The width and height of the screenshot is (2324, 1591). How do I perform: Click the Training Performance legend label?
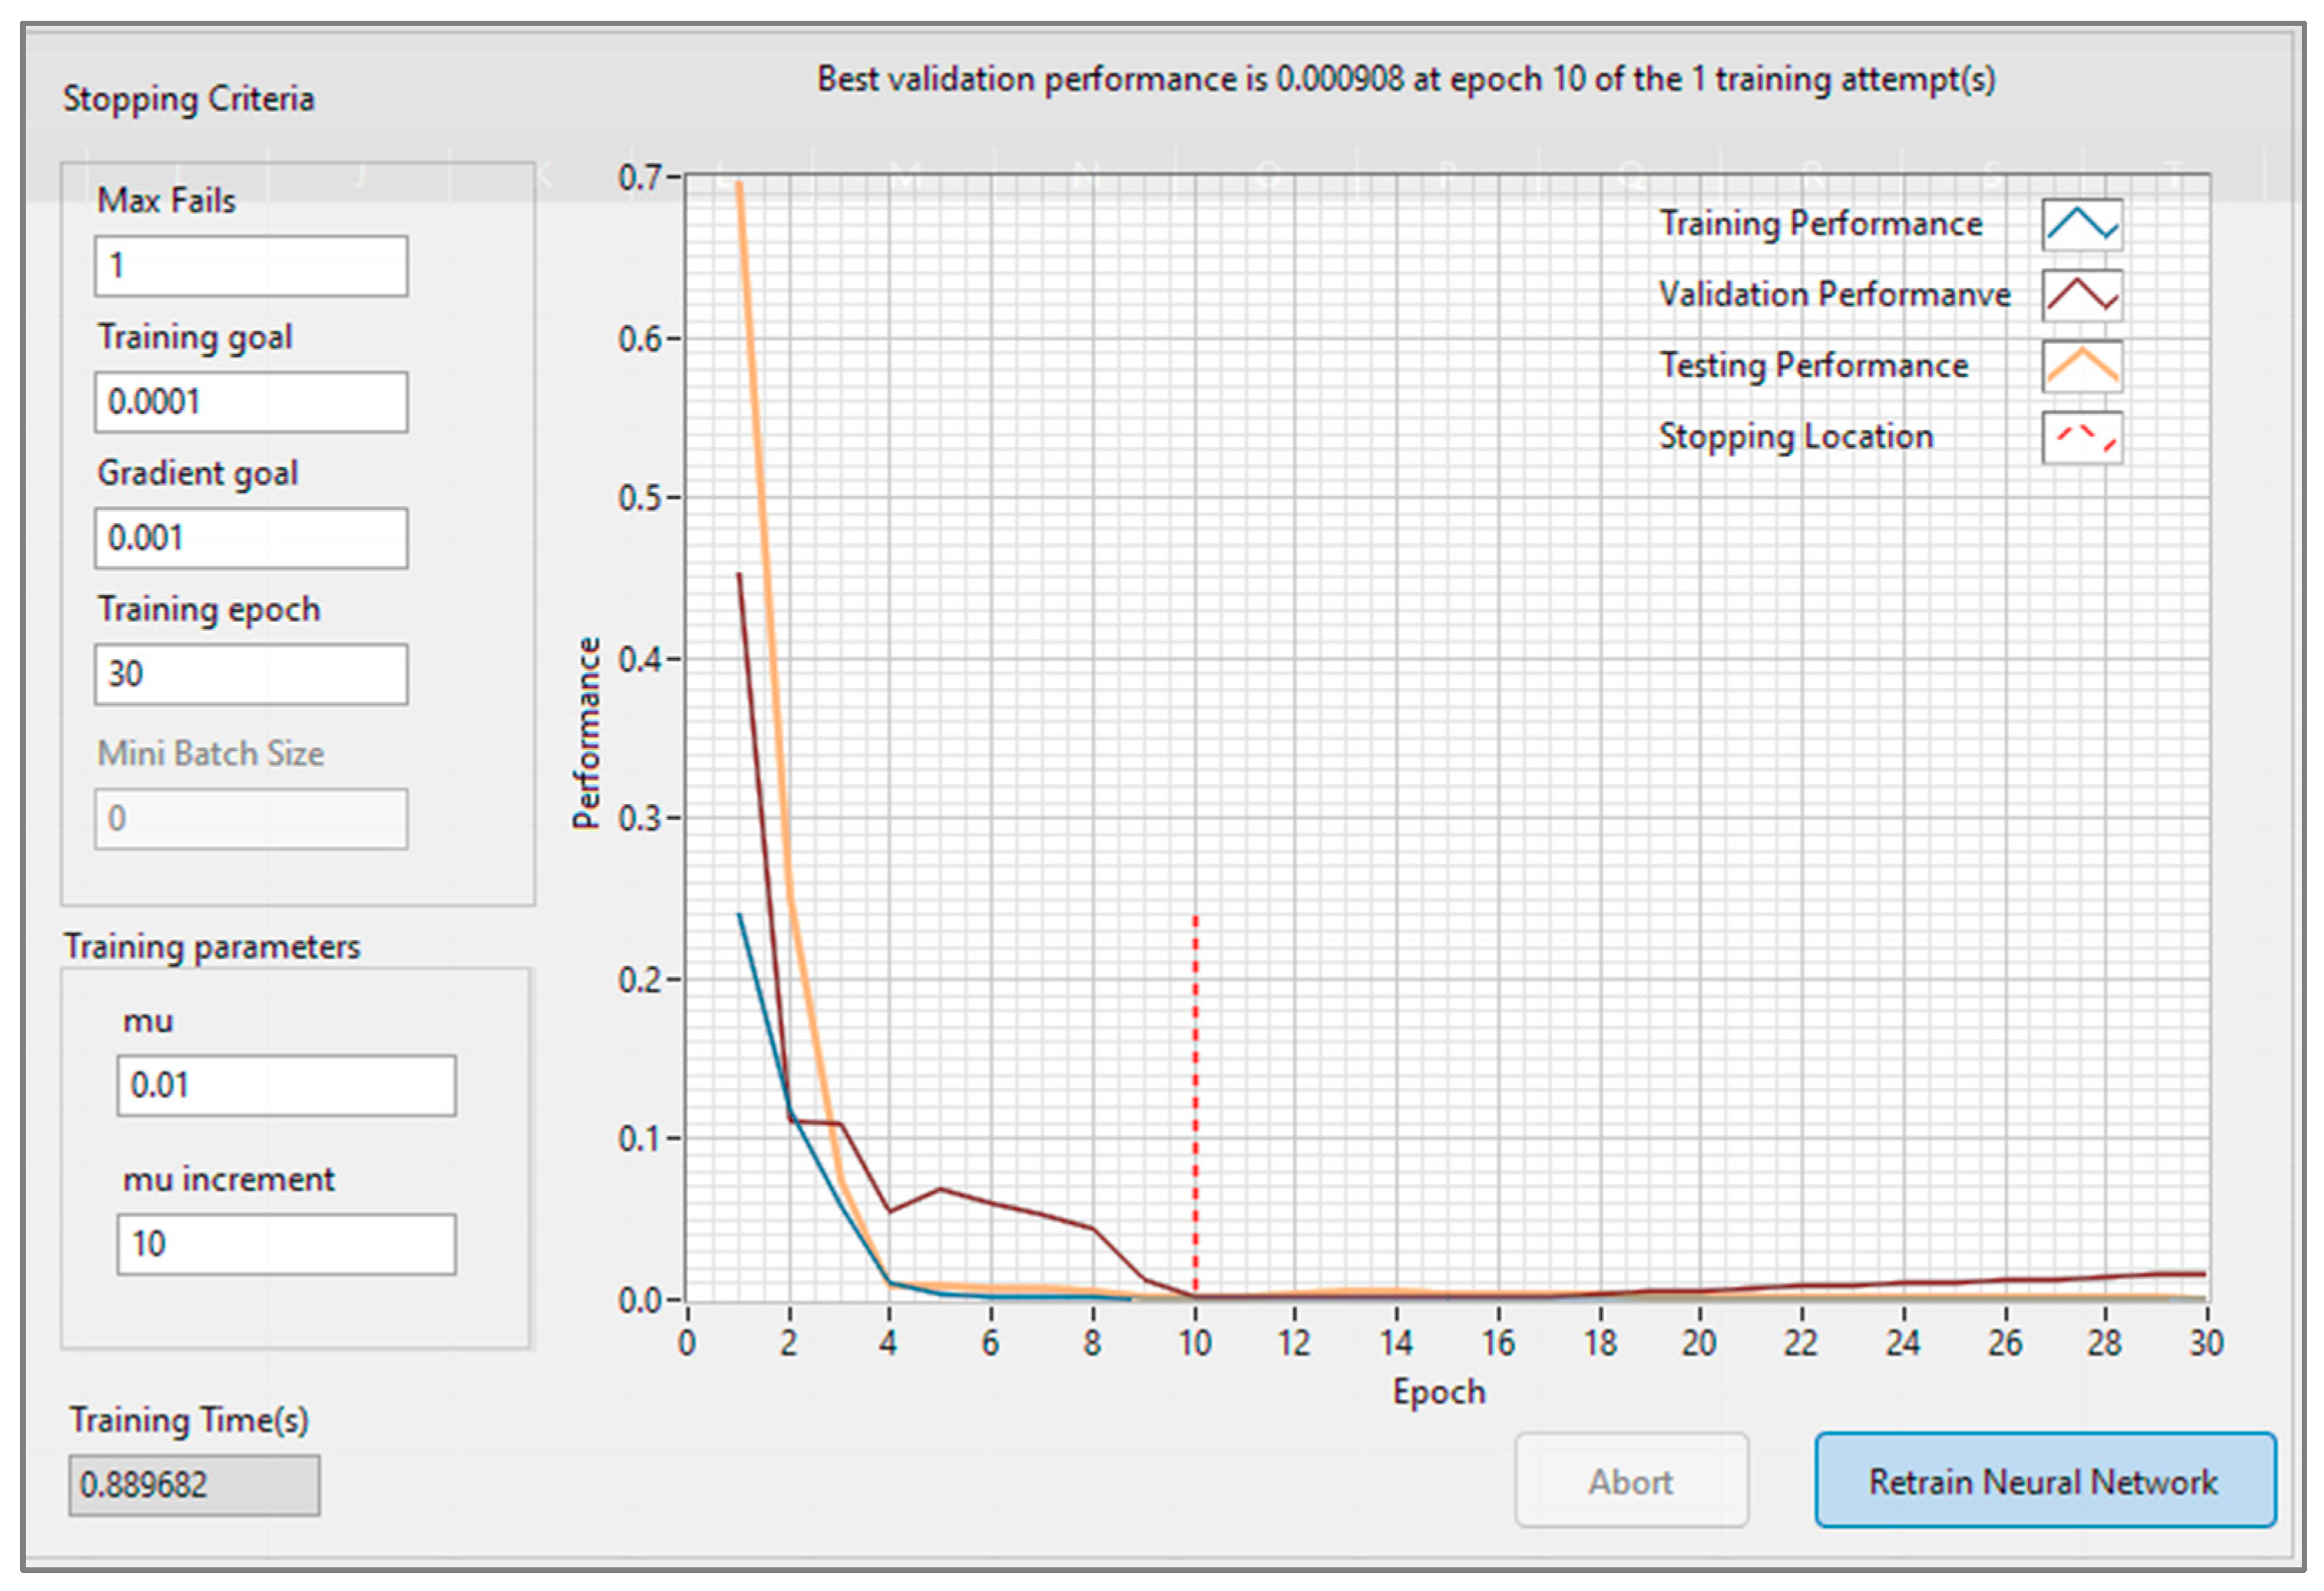click(x=1820, y=224)
